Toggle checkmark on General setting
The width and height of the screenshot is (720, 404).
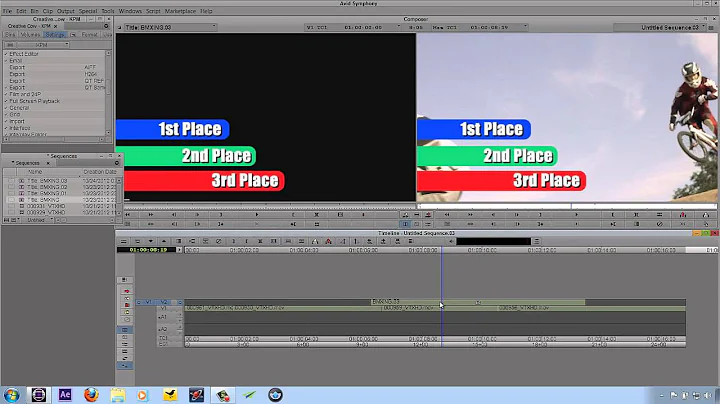coord(6,108)
